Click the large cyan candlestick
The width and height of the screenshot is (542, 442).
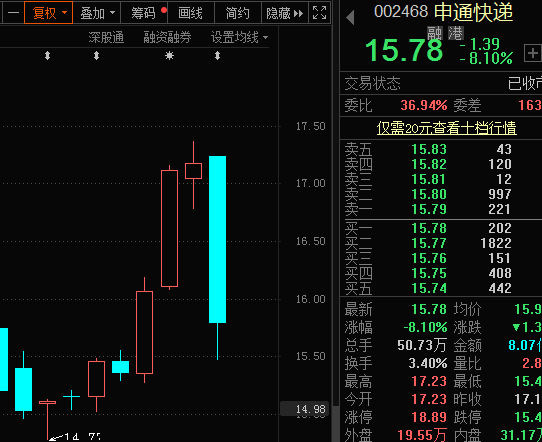[217, 239]
